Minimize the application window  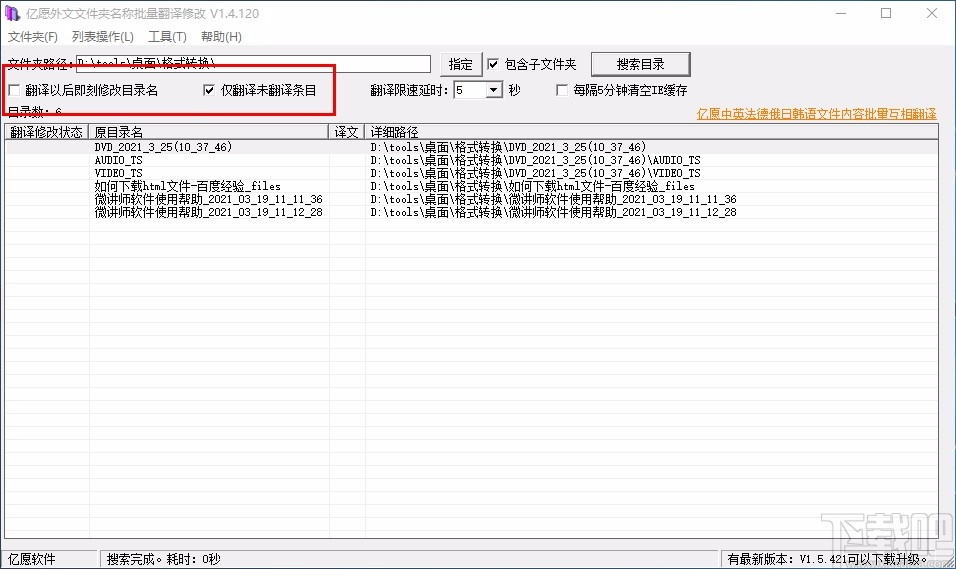841,13
